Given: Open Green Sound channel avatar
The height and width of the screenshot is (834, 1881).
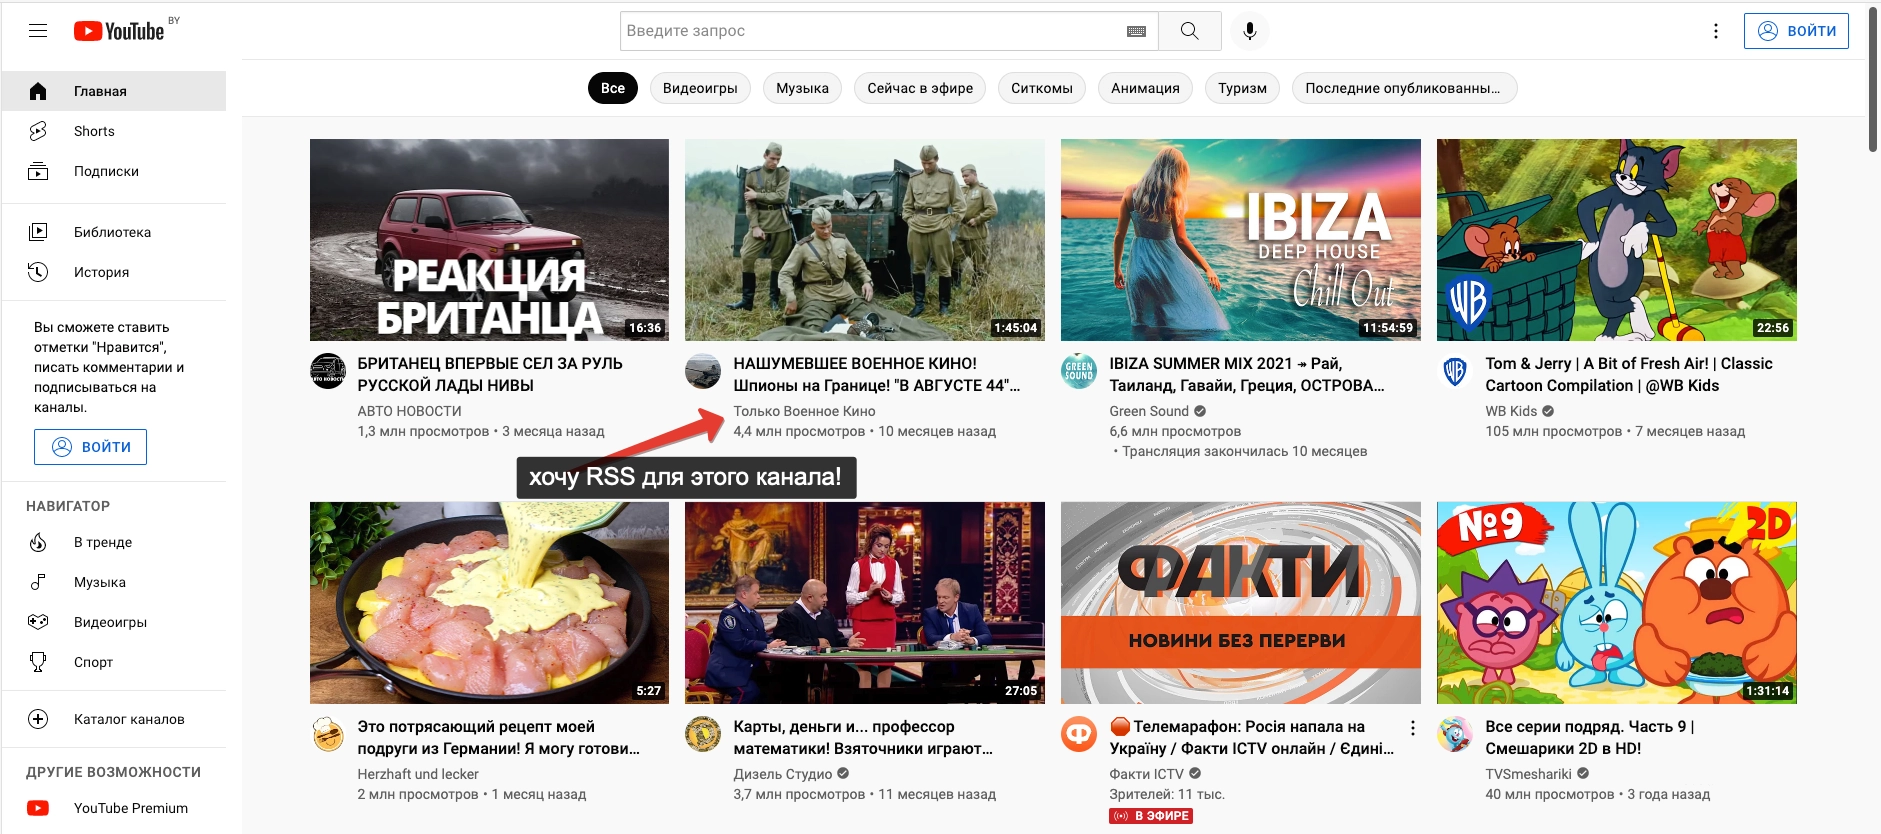Looking at the screenshot, I should pos(1079,371).
